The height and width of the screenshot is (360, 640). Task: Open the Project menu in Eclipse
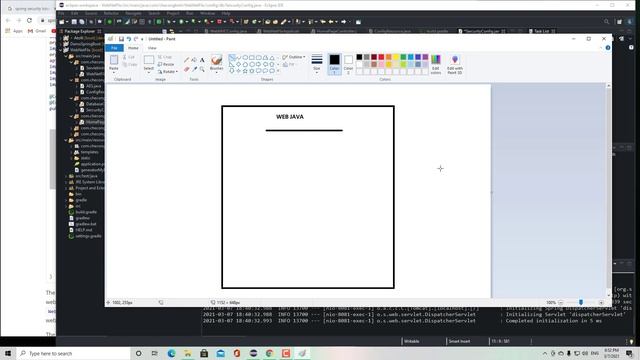click(x=173, y=13)
